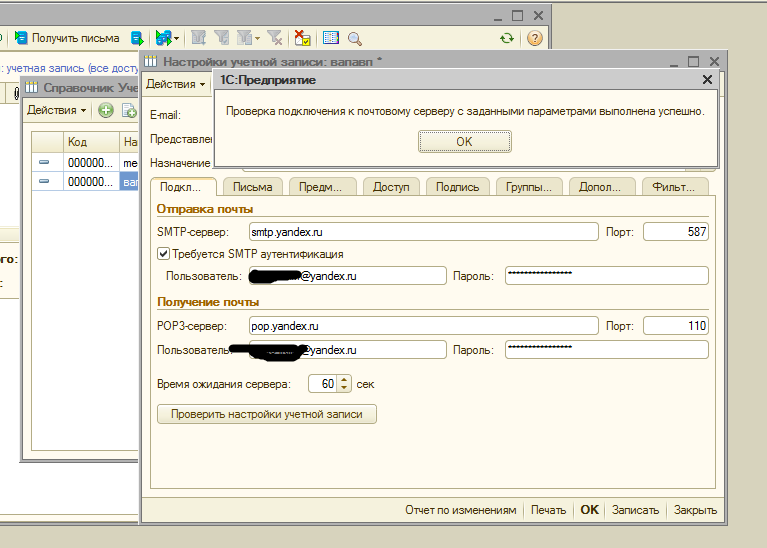Click the mark for deletion icon
767x548 pixels.
(x=302, y=38)
